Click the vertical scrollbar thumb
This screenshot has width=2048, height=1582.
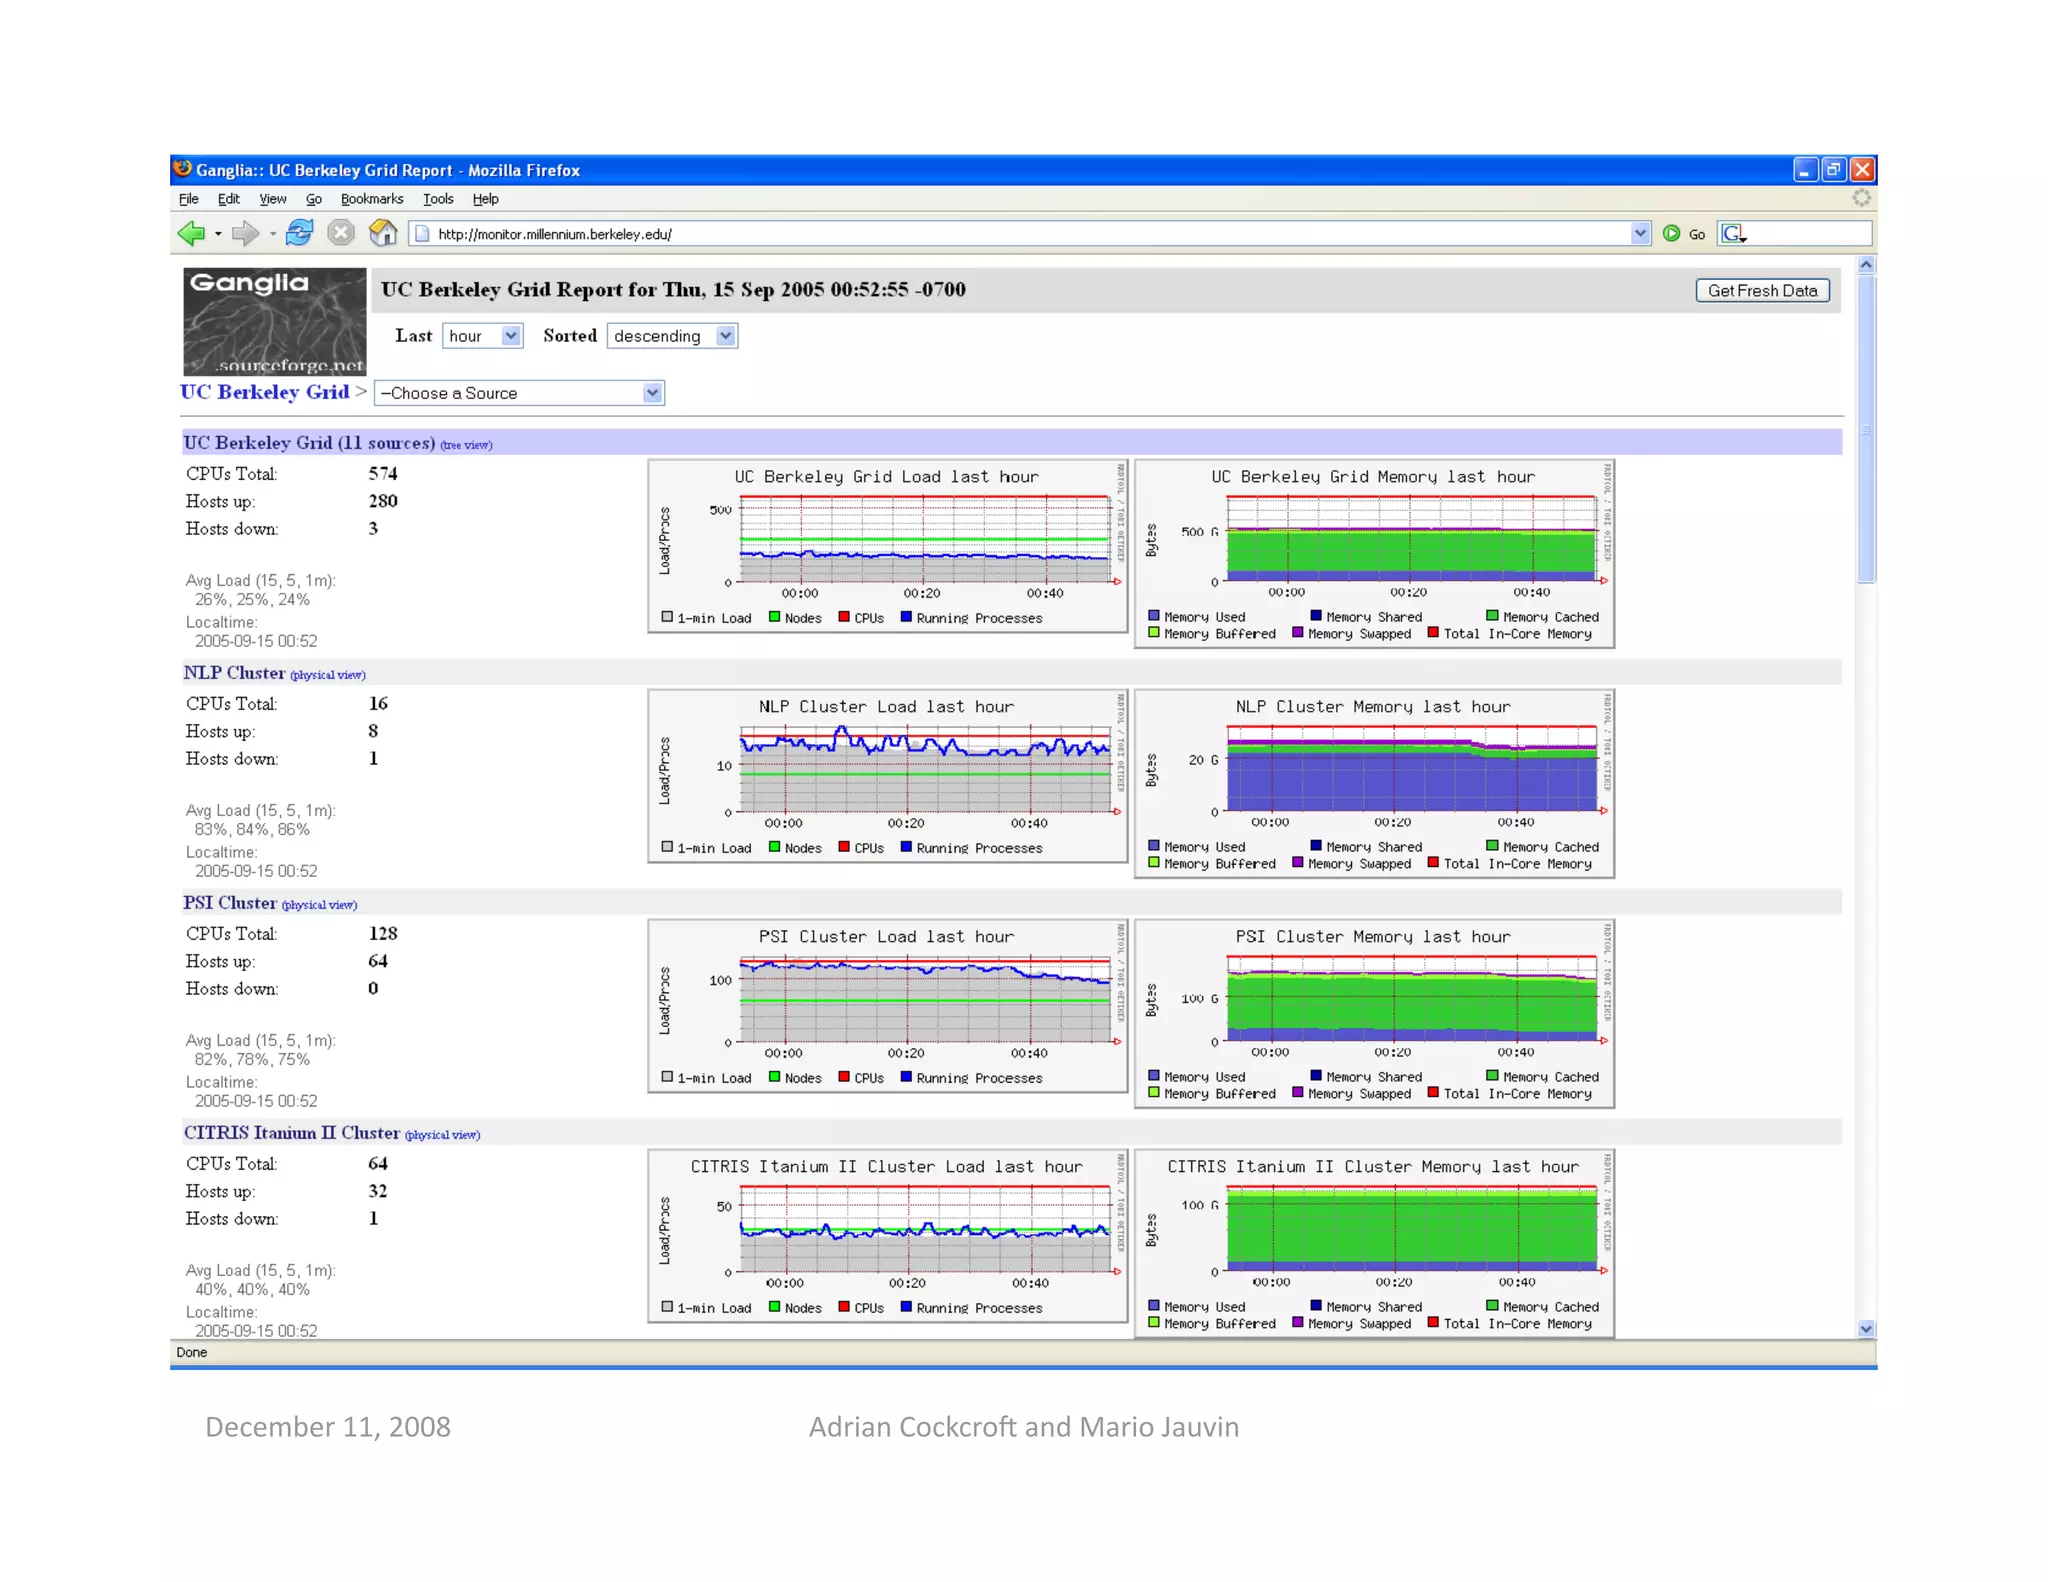pyautogui.click(x=1866, y=428)
